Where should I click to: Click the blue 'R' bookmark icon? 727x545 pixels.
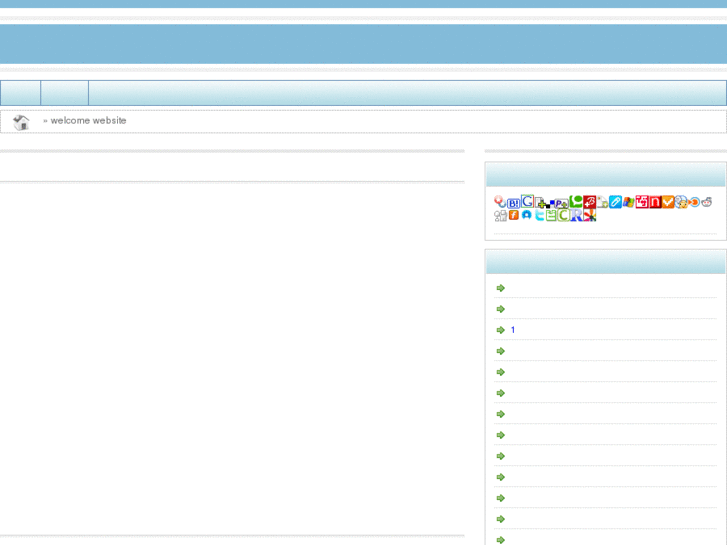point(576,216)
